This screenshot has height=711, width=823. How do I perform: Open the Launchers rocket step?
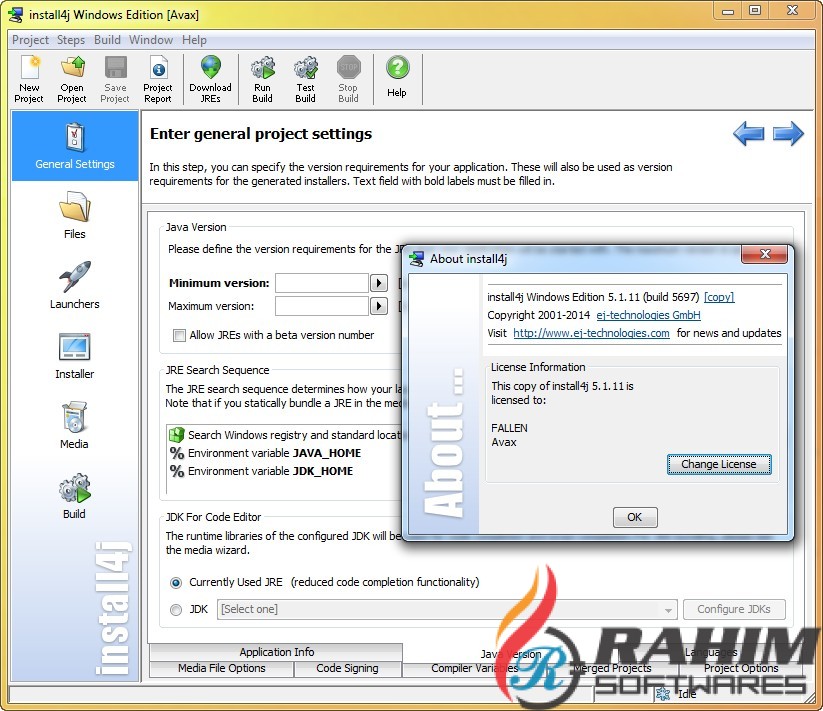[75, 285]
